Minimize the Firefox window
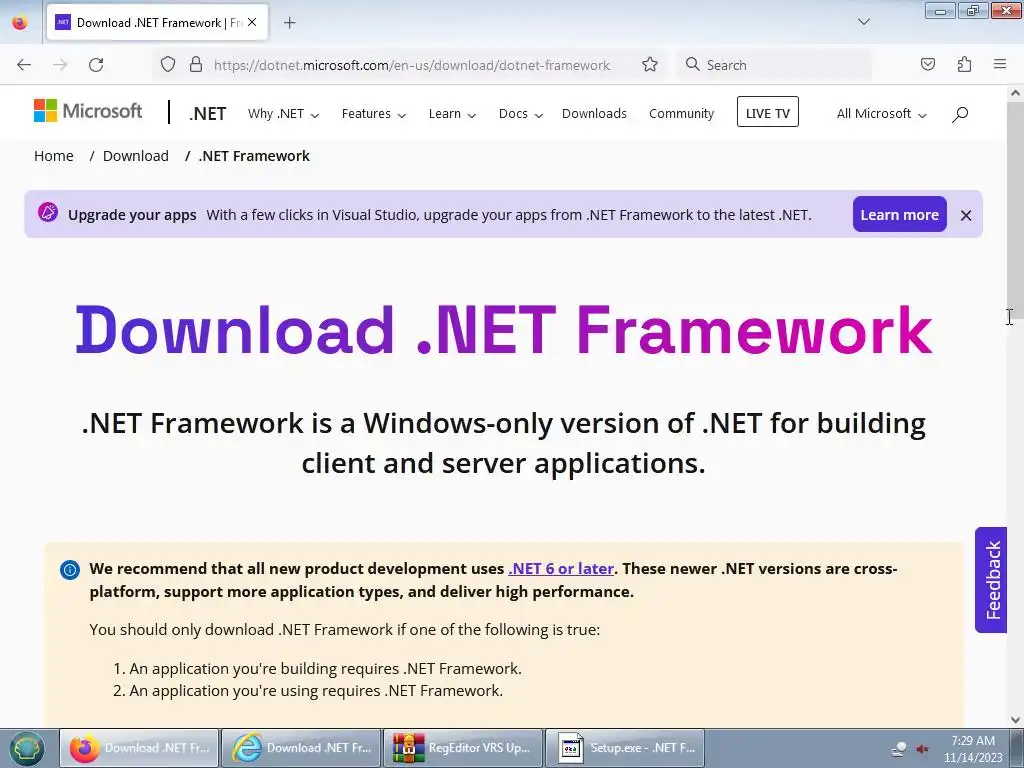This screenshot has height=768, width=1024. pos(940,10)
